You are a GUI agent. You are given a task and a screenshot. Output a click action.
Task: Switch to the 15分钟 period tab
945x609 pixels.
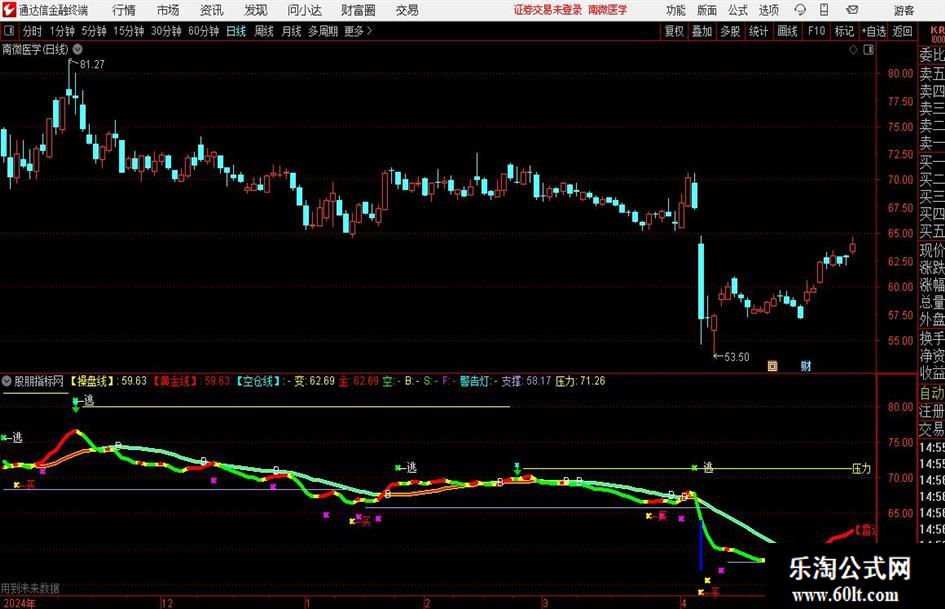click(x=129, y=31)
